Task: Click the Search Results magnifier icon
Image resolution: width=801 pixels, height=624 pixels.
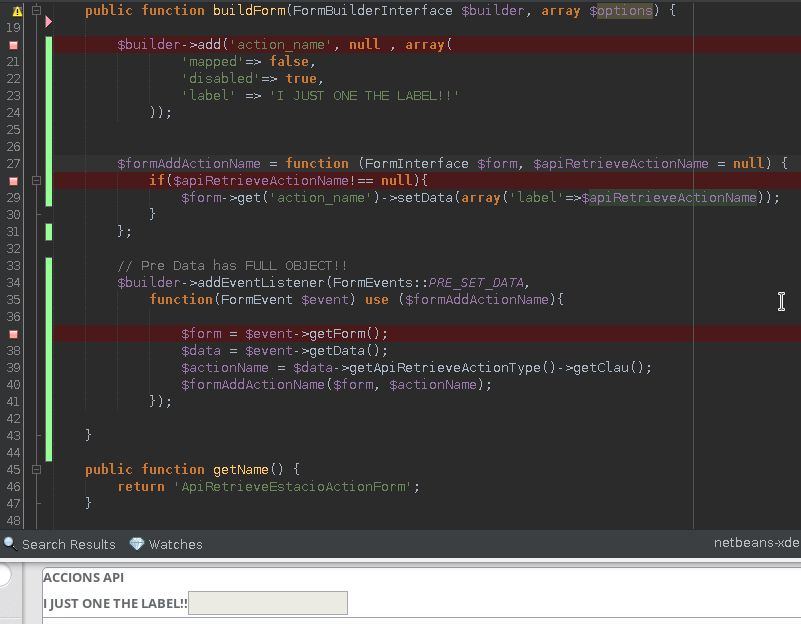Action: 10,544
